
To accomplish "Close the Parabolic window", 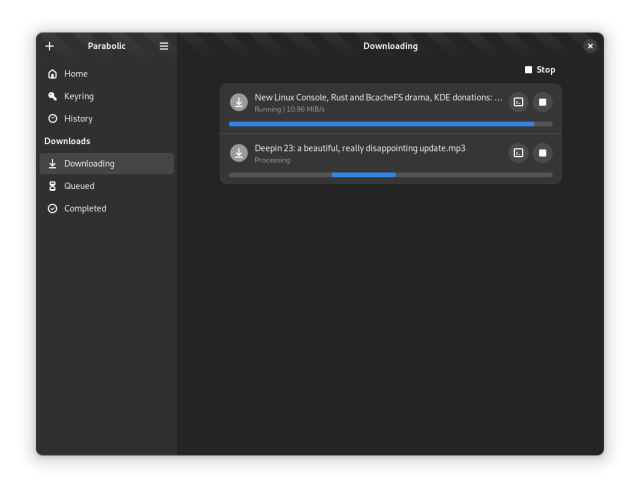I will pos(590,46).
